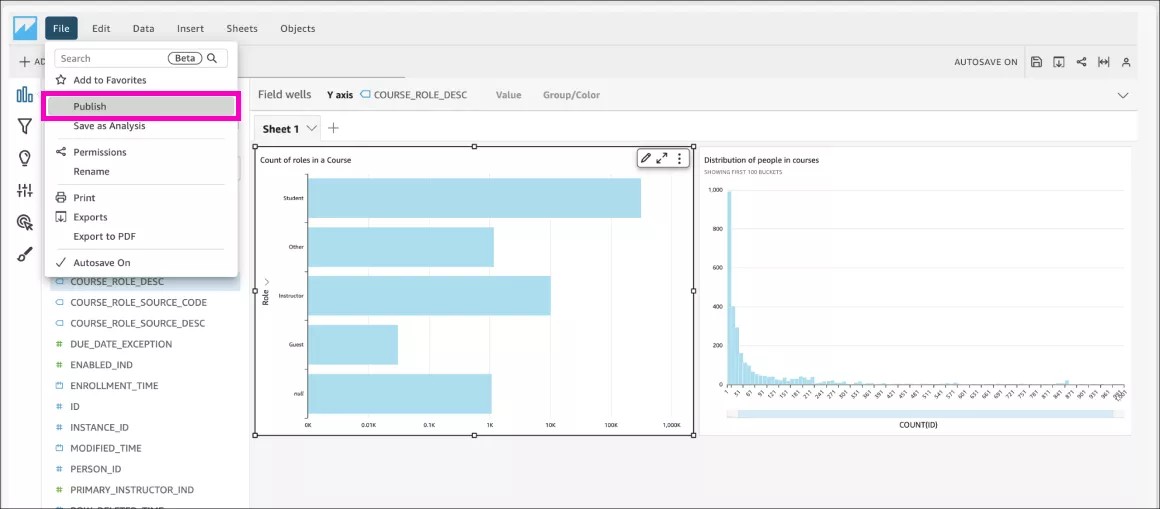The width and height of the screenshot is (1160, 509).
Task: Toggle the Autosave On menu option
Action: click(101, 263)
